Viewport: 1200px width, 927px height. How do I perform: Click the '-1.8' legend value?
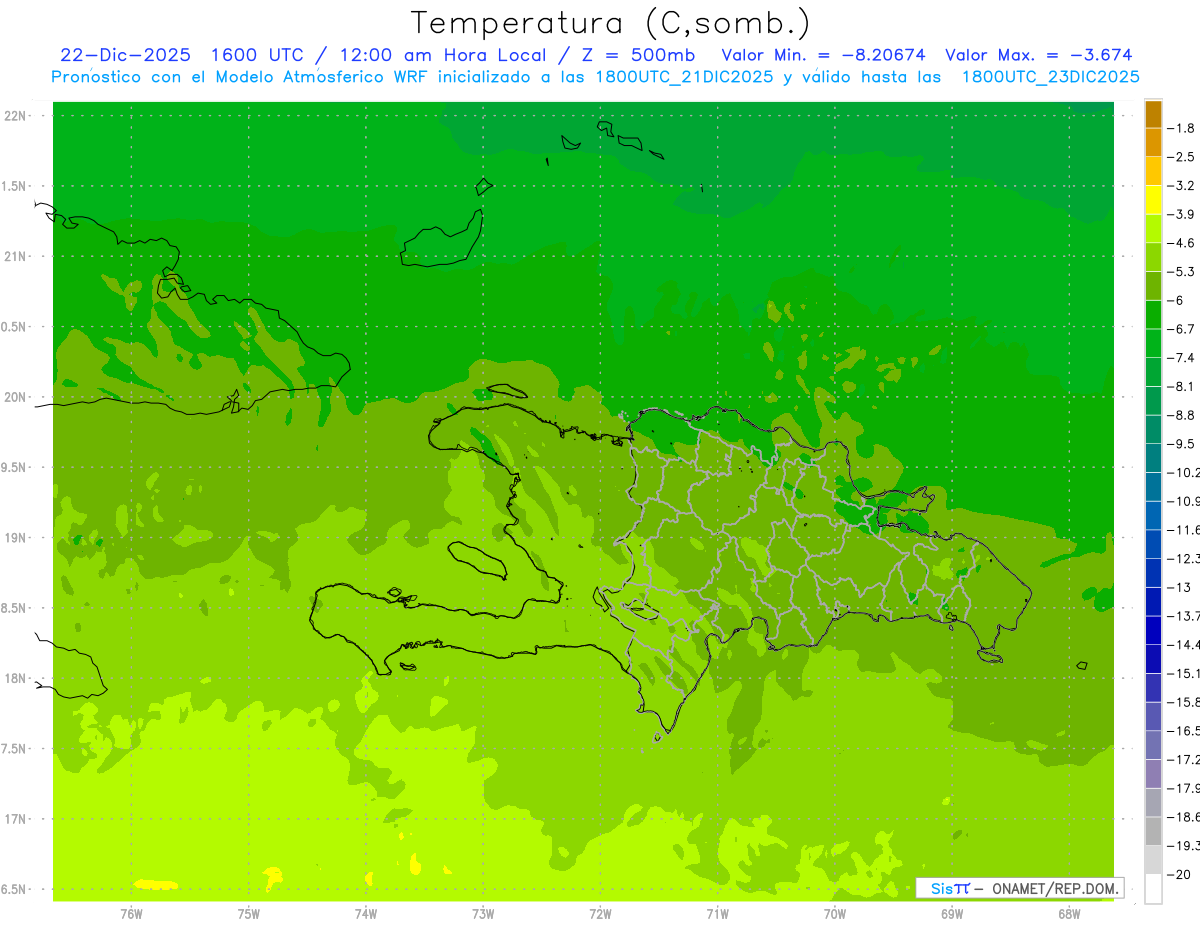[x=1181, y=128]
